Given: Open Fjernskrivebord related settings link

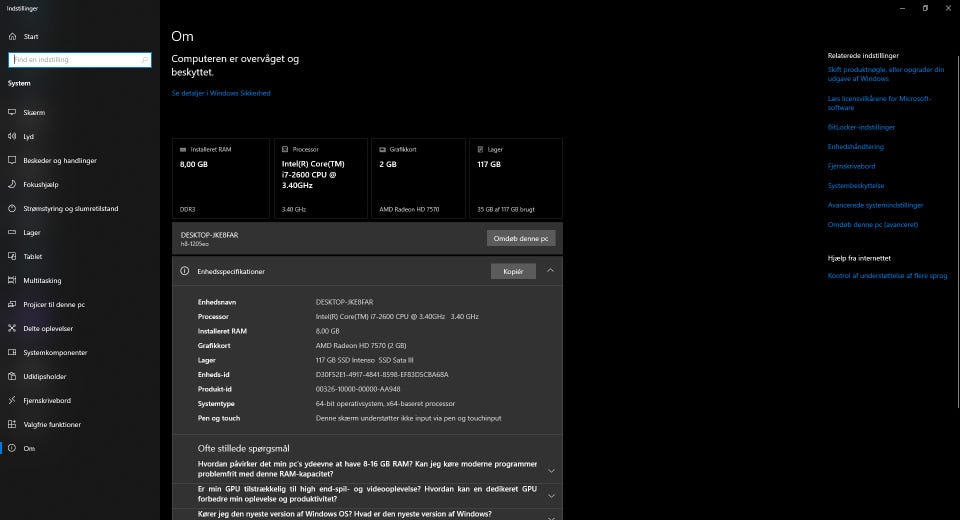Looking at the screenshot, I should pyautogui.click(x=852, y=166).
